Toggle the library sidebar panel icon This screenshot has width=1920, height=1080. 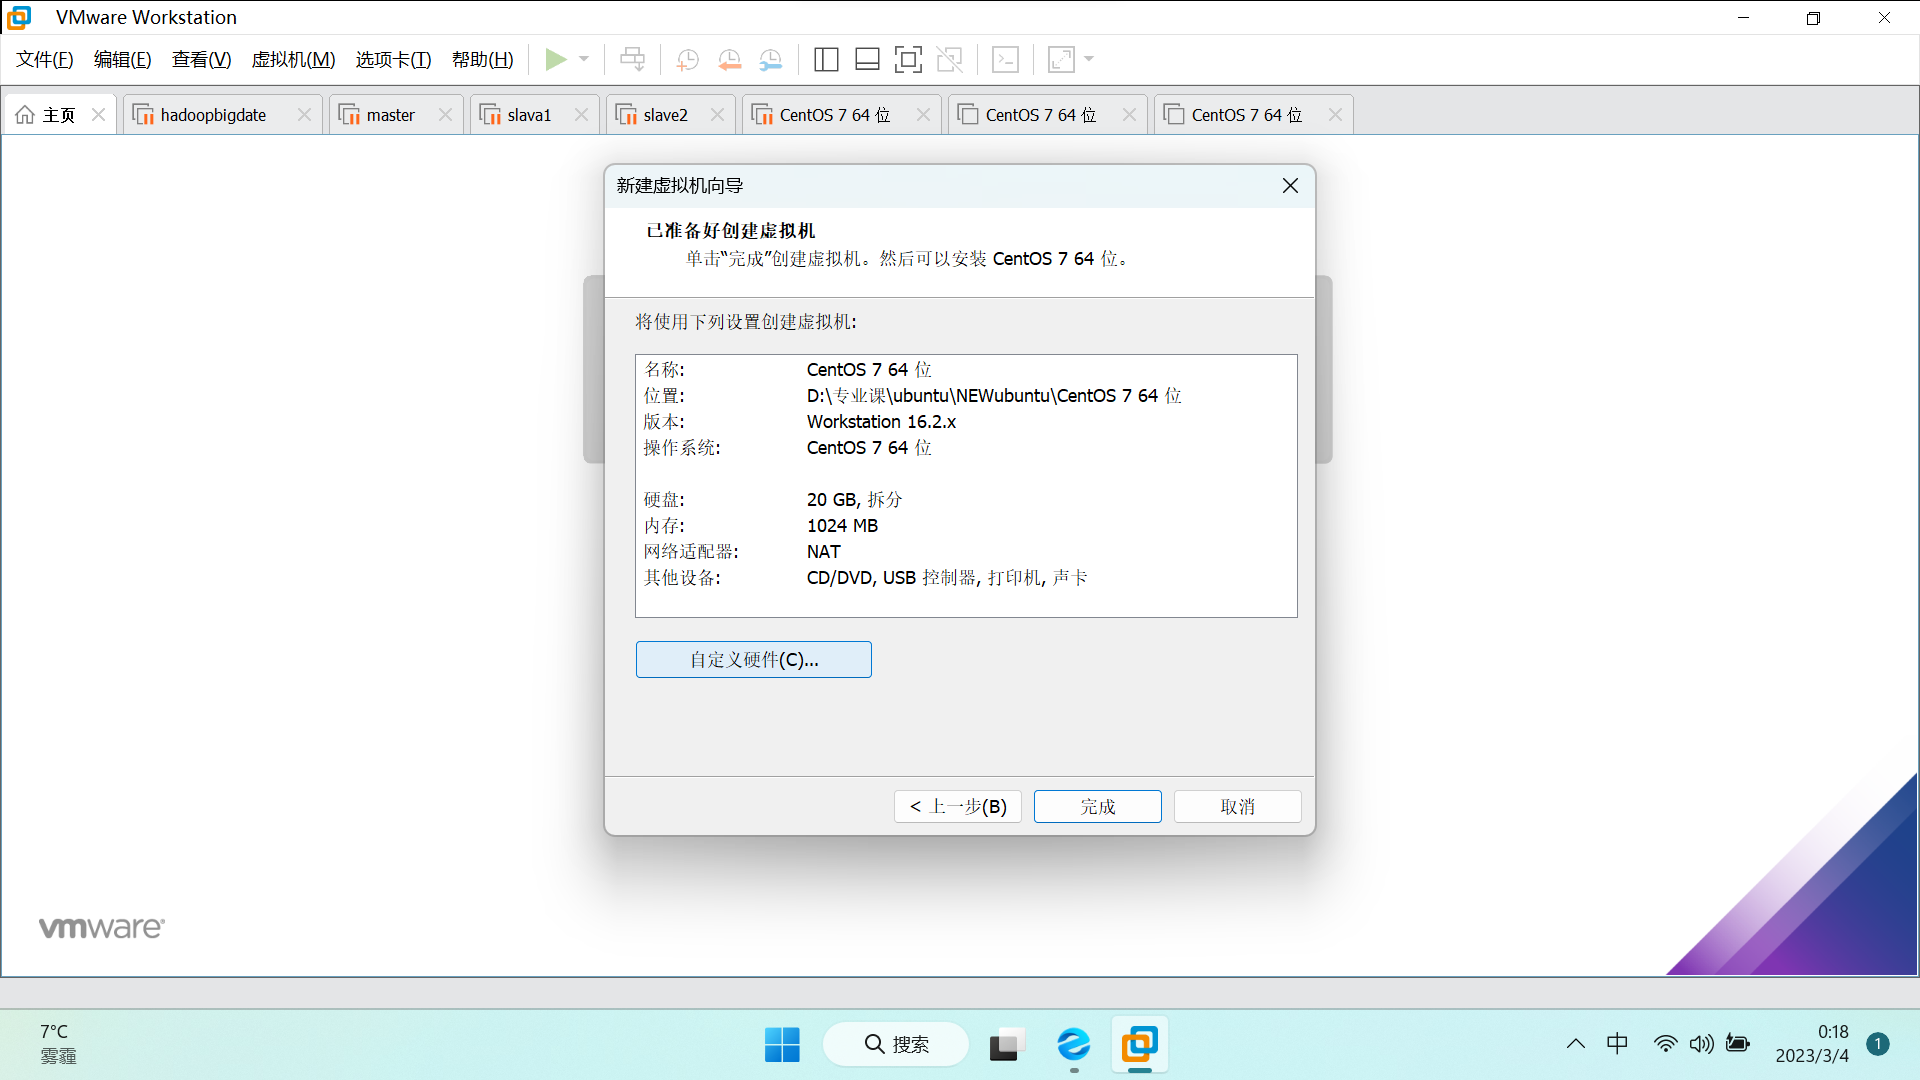point(826,60)
